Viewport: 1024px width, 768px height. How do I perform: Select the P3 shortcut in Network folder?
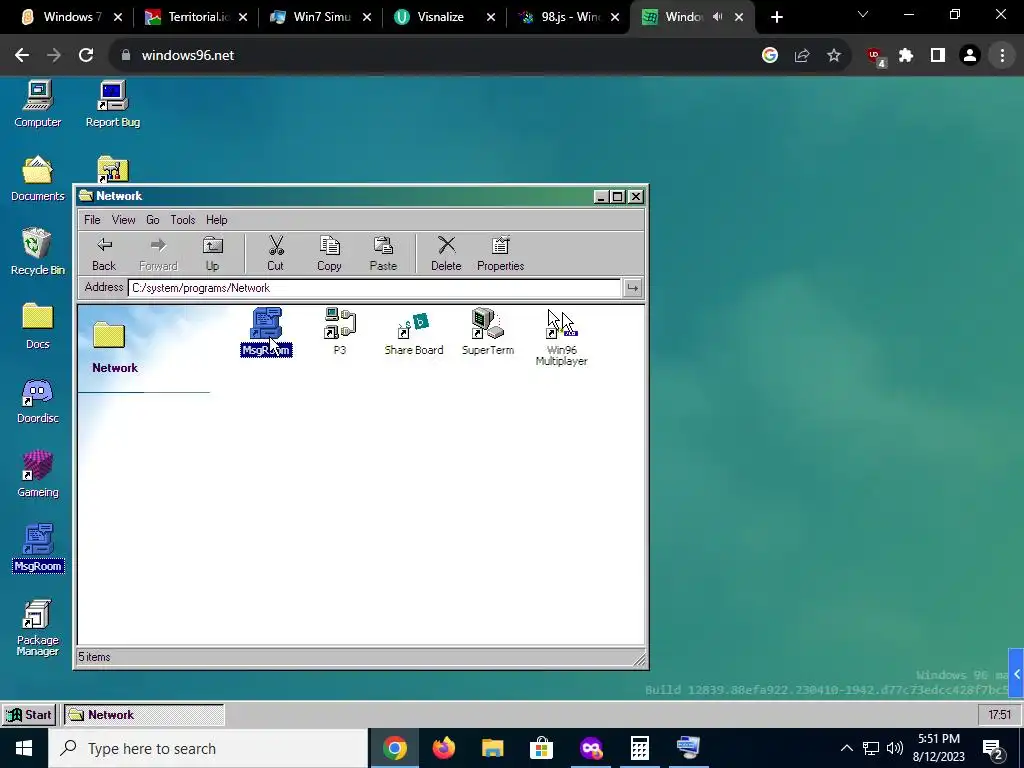(340, 332)
